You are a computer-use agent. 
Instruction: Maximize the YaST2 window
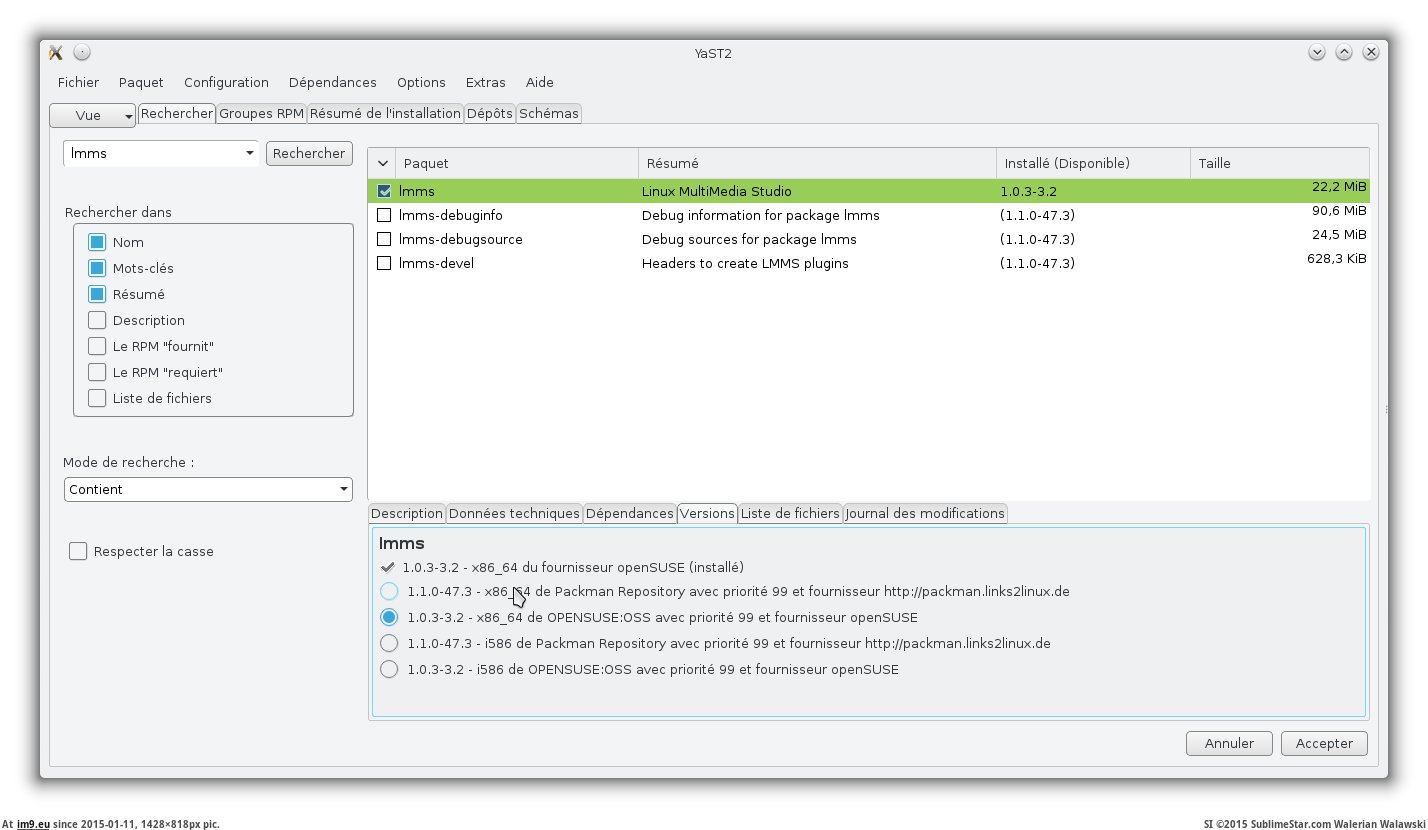(1344, 53)
